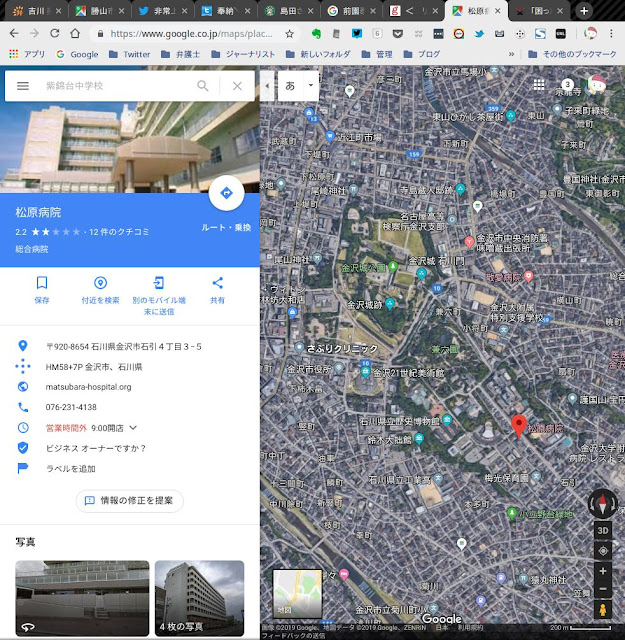This screenshot has height=640, width=625.
Task: Zoom out with the minus button
Action: click(x=603, y=589)
